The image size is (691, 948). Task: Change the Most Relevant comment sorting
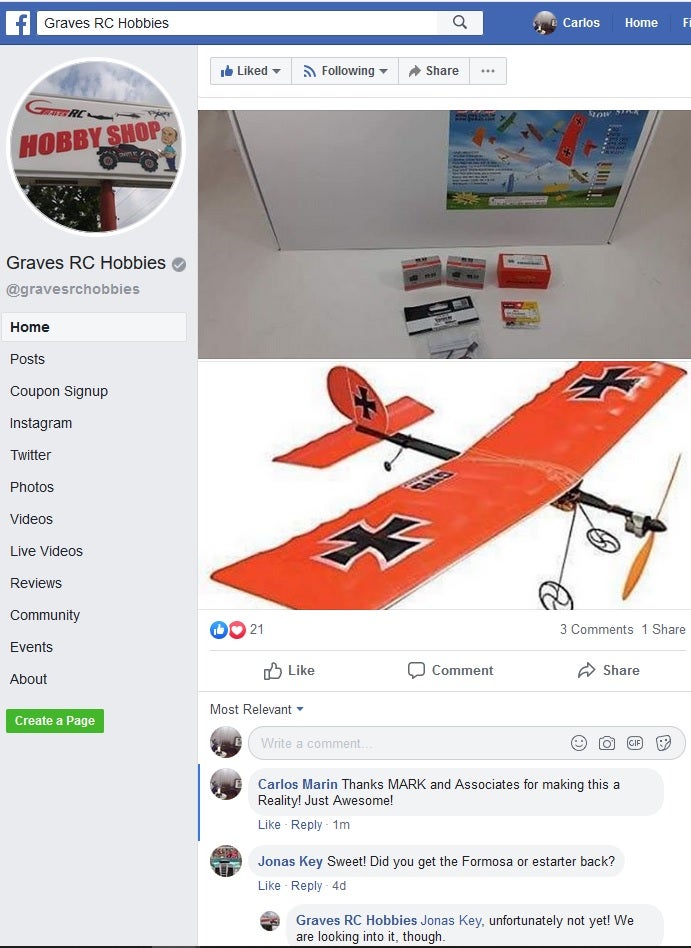point(257,709)
